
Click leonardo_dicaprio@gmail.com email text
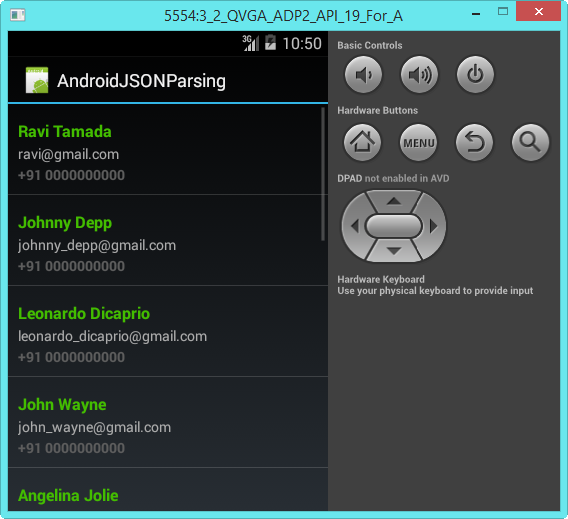[113, 336]
